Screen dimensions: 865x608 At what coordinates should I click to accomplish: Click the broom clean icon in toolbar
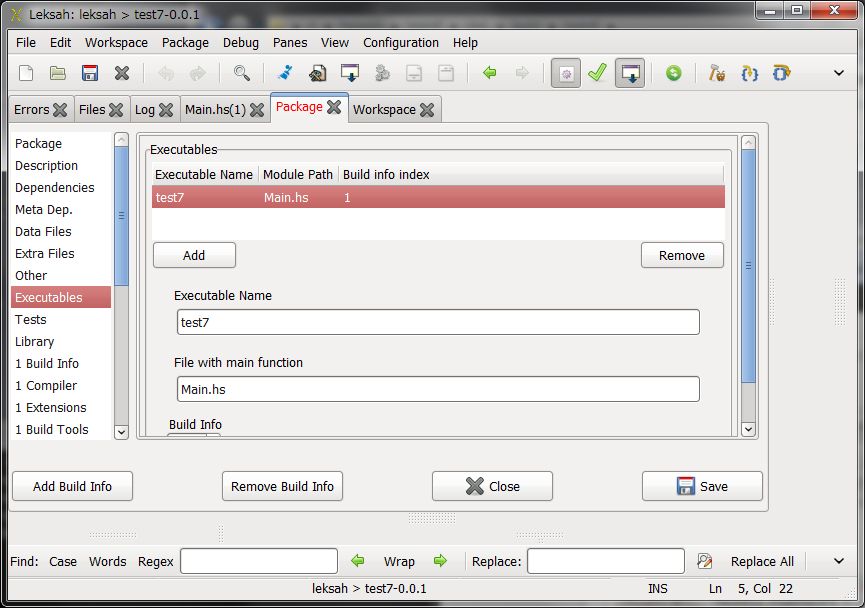pos(285,73)
